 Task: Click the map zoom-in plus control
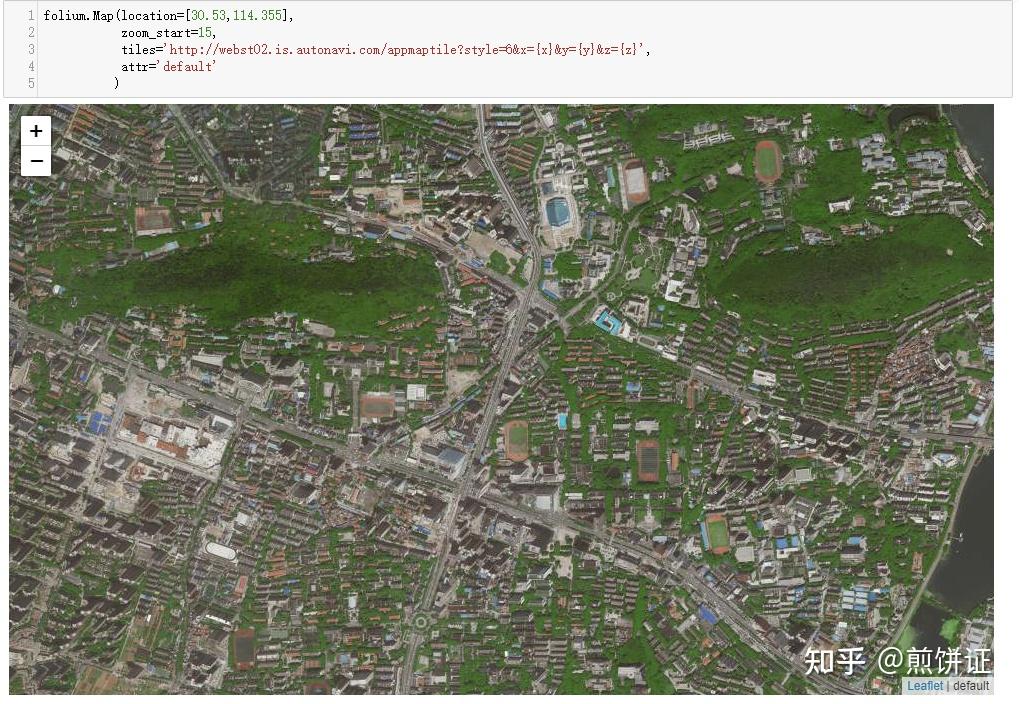(35, 131)
